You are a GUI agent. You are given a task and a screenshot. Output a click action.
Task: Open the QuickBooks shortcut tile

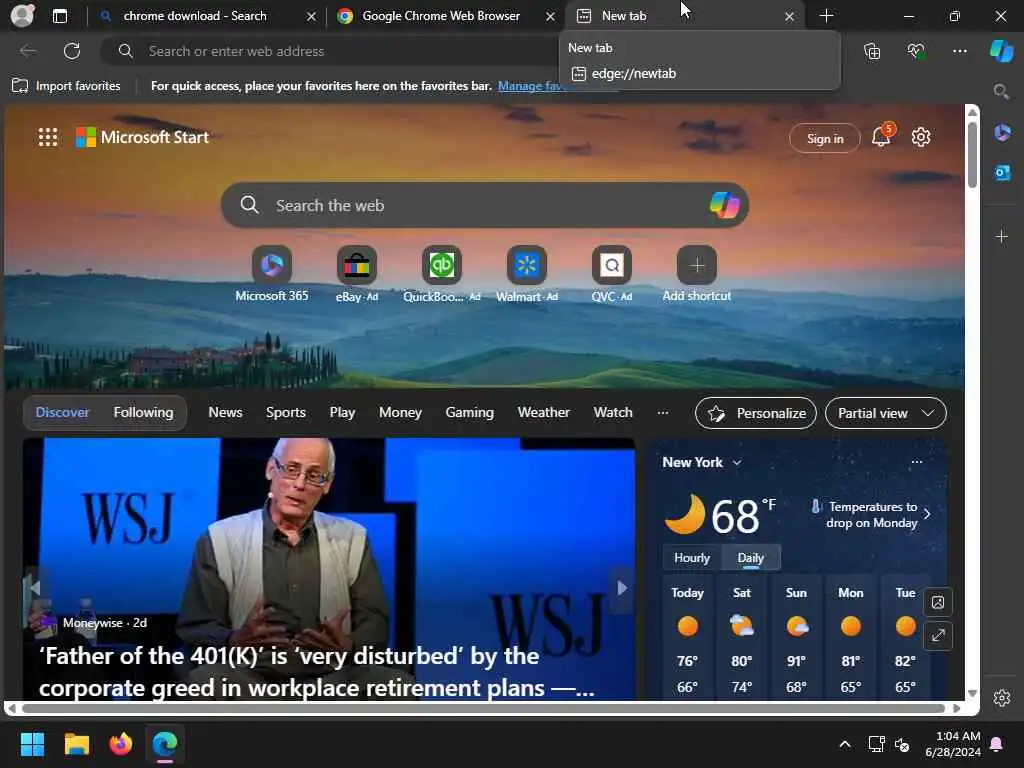[x=441, y=274]
